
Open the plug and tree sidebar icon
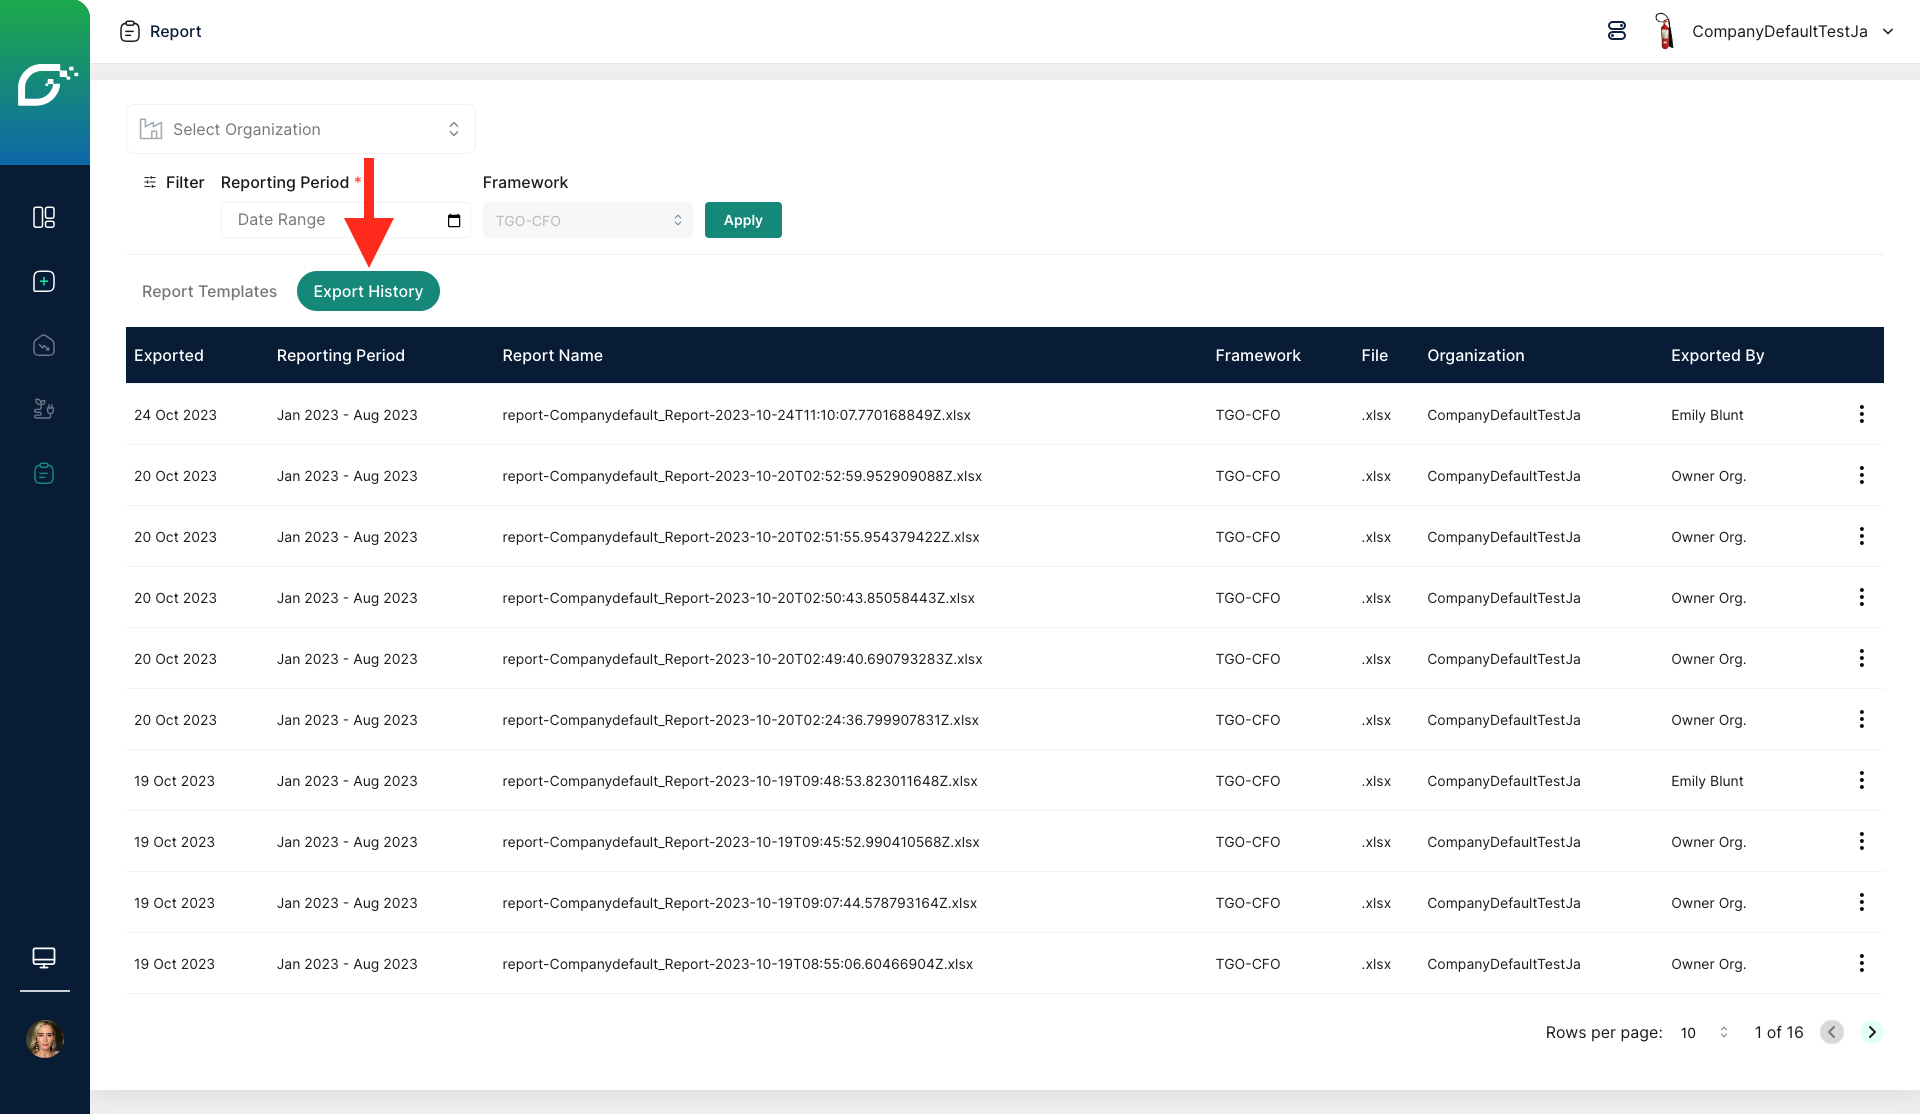pyautogui.click(x=44, y=409)
